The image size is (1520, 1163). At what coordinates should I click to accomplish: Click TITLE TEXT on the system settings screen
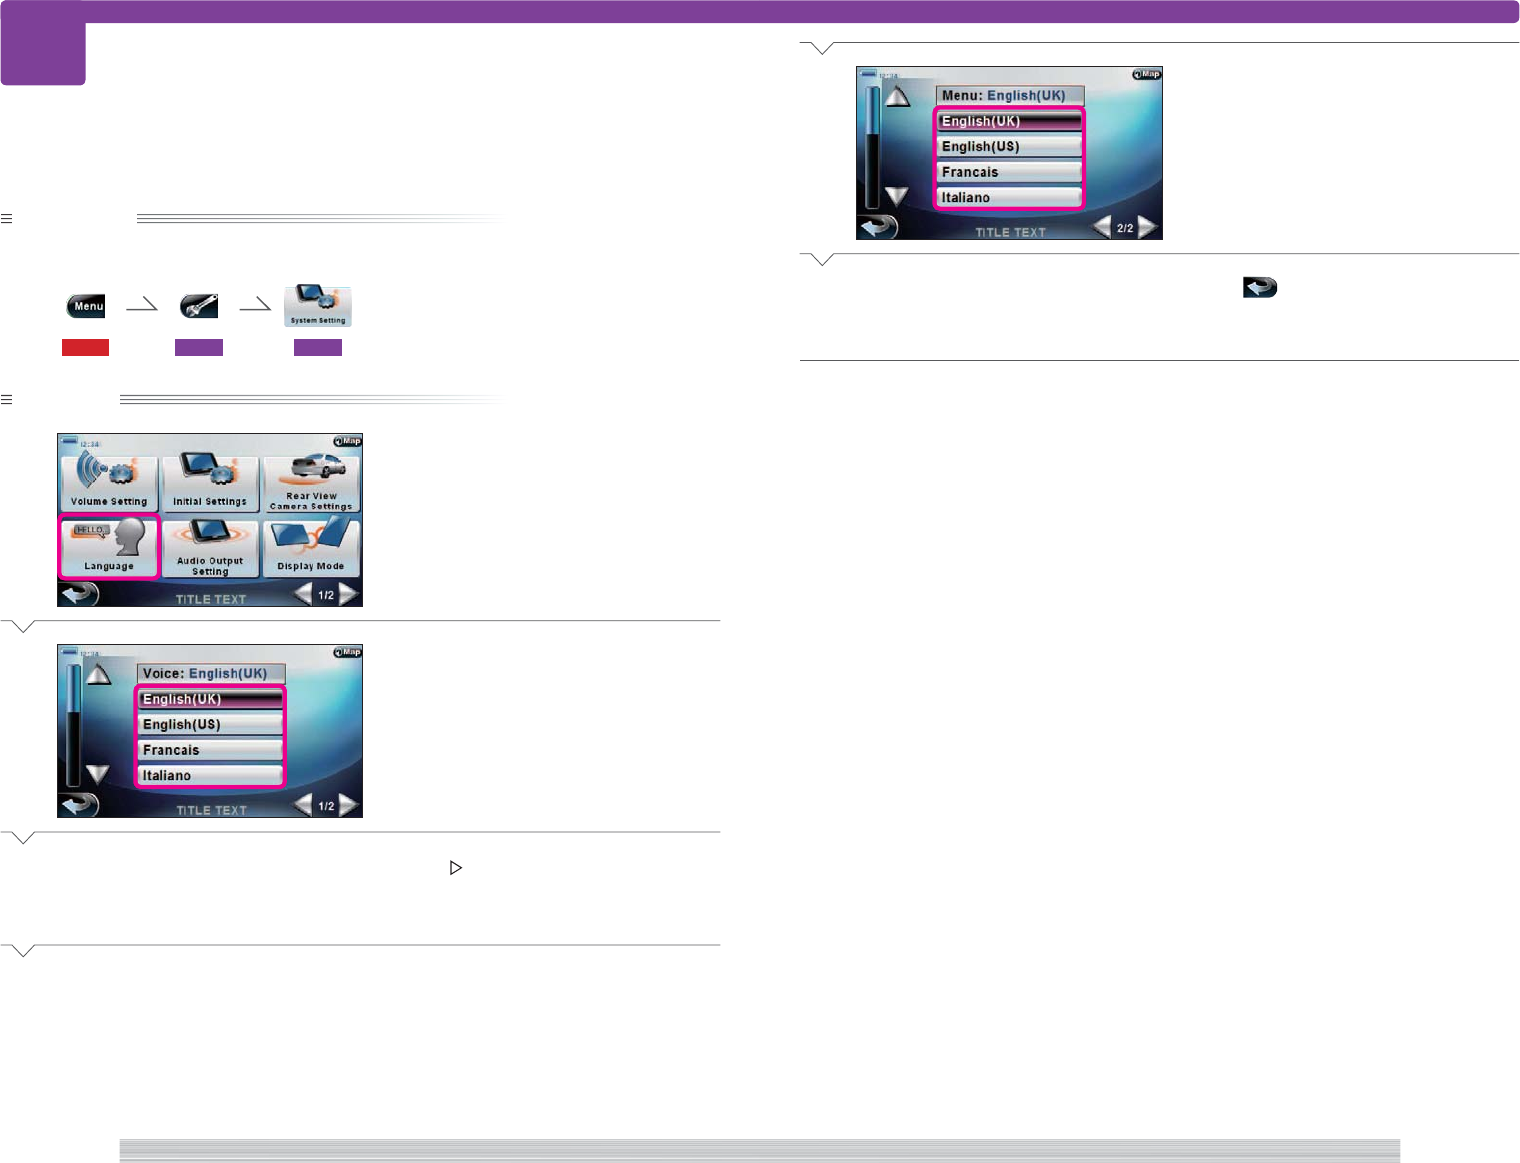(211, 599)
